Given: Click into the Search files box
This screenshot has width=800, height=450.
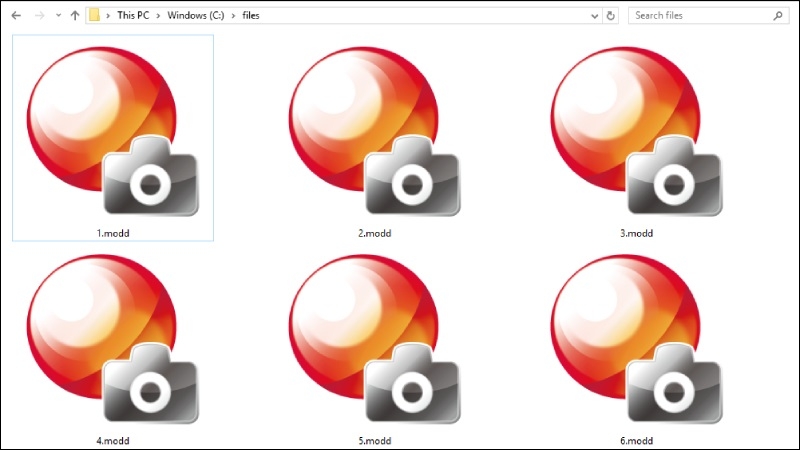Looking at the screenshot, I should click(702, 16).
